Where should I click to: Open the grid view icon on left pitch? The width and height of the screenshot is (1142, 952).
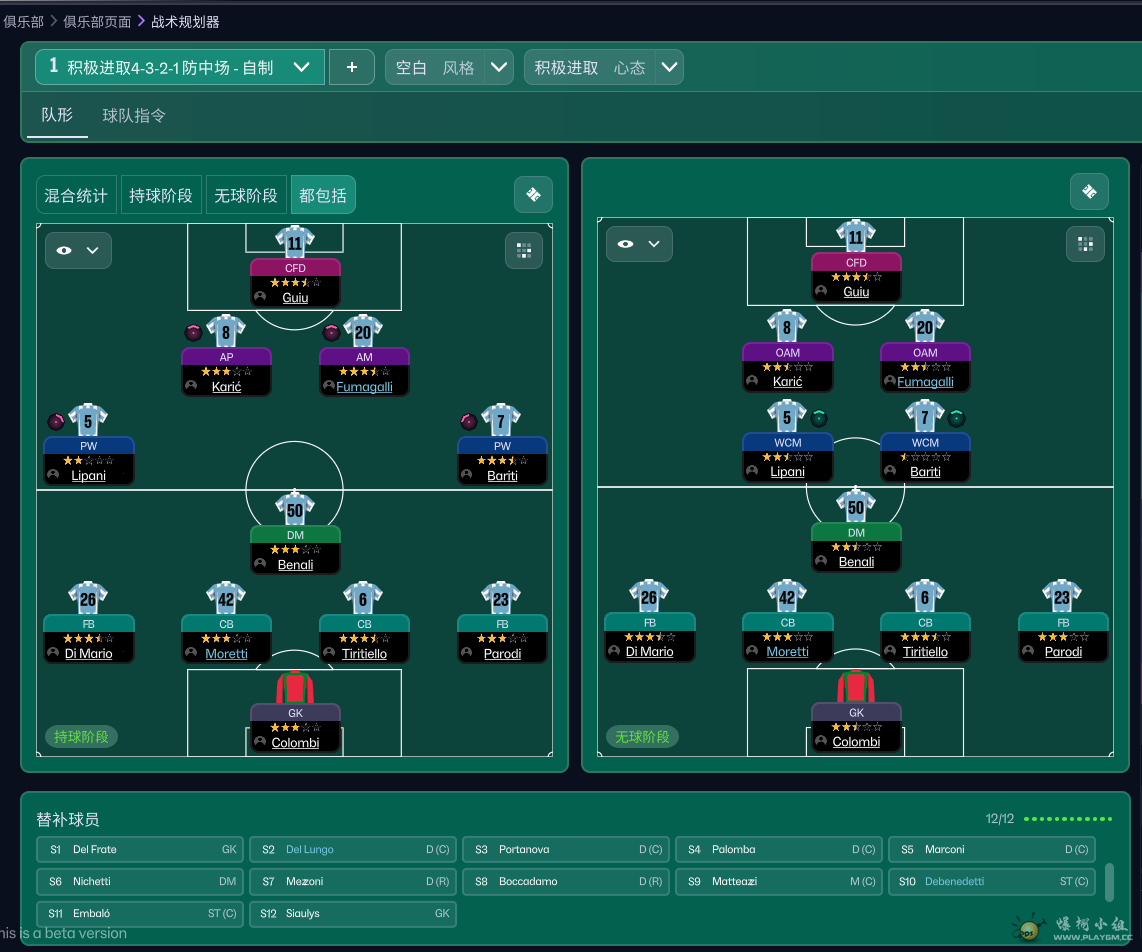point(524,250)
